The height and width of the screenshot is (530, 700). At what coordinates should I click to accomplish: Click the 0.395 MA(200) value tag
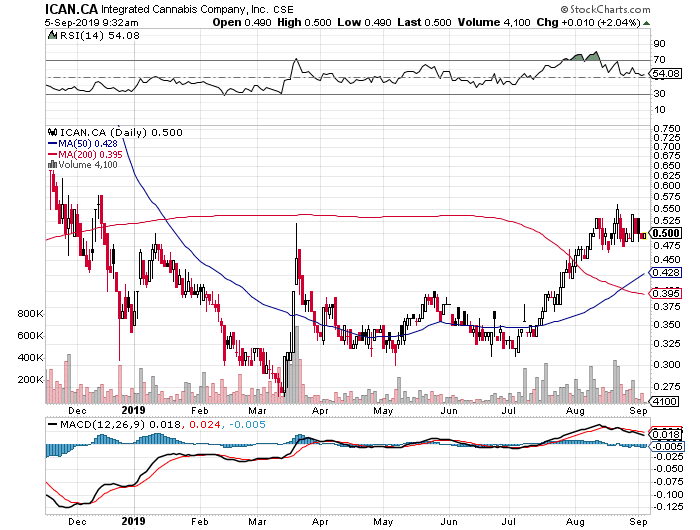tap(665, 293)
